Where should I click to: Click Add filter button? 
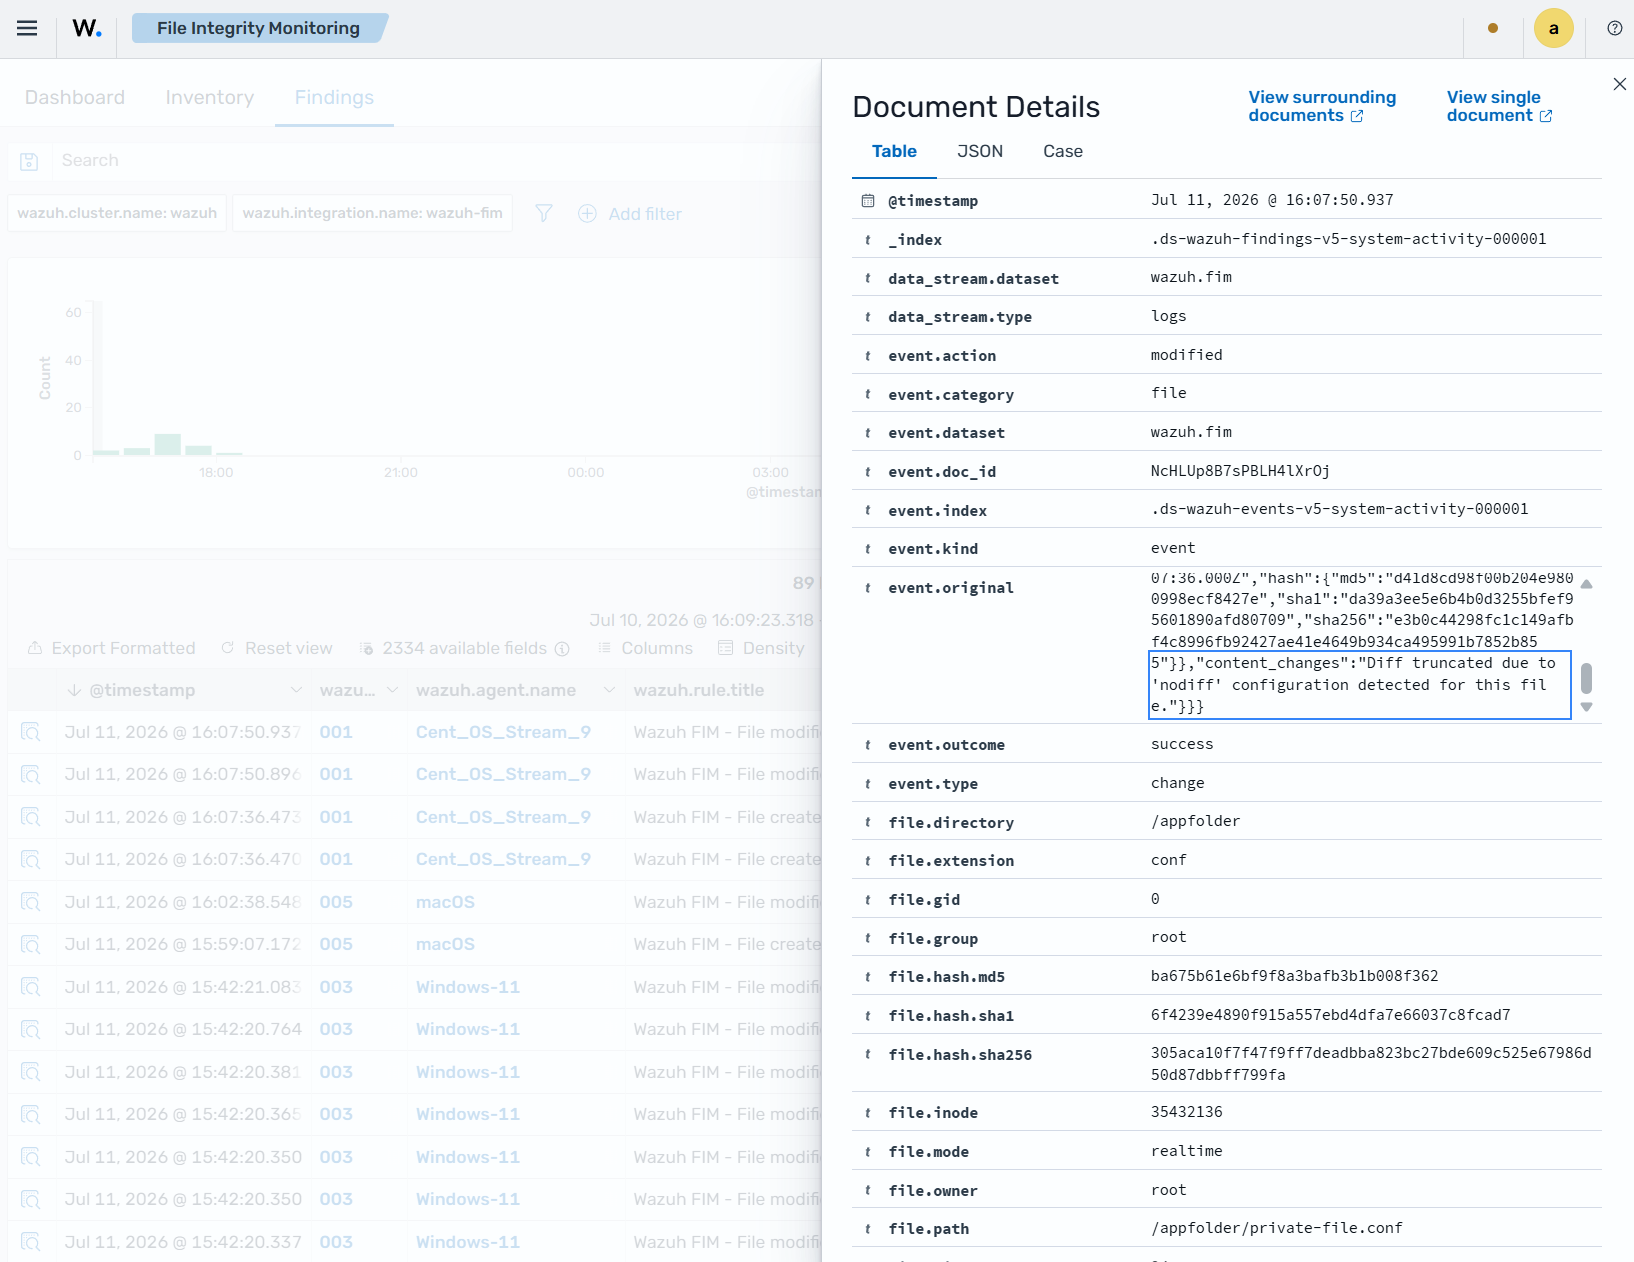point(630,214)
